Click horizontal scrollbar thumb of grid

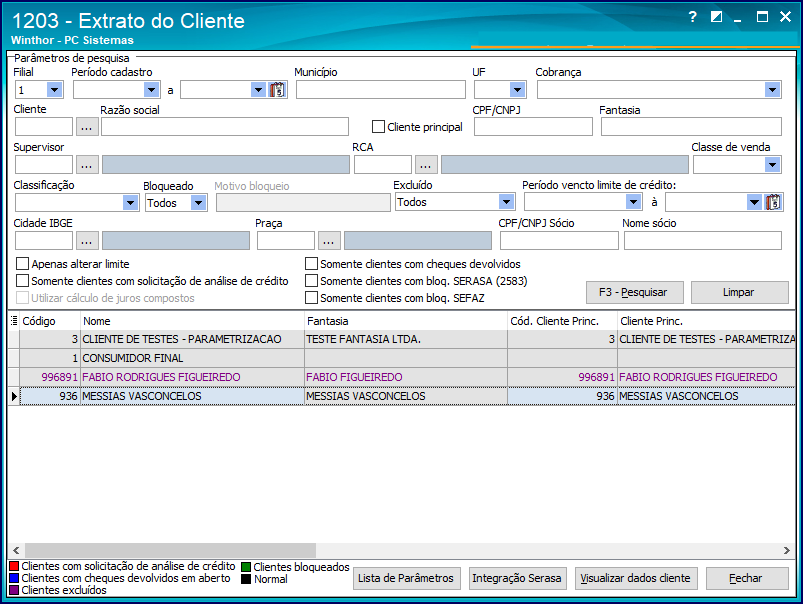click(171, 550)
